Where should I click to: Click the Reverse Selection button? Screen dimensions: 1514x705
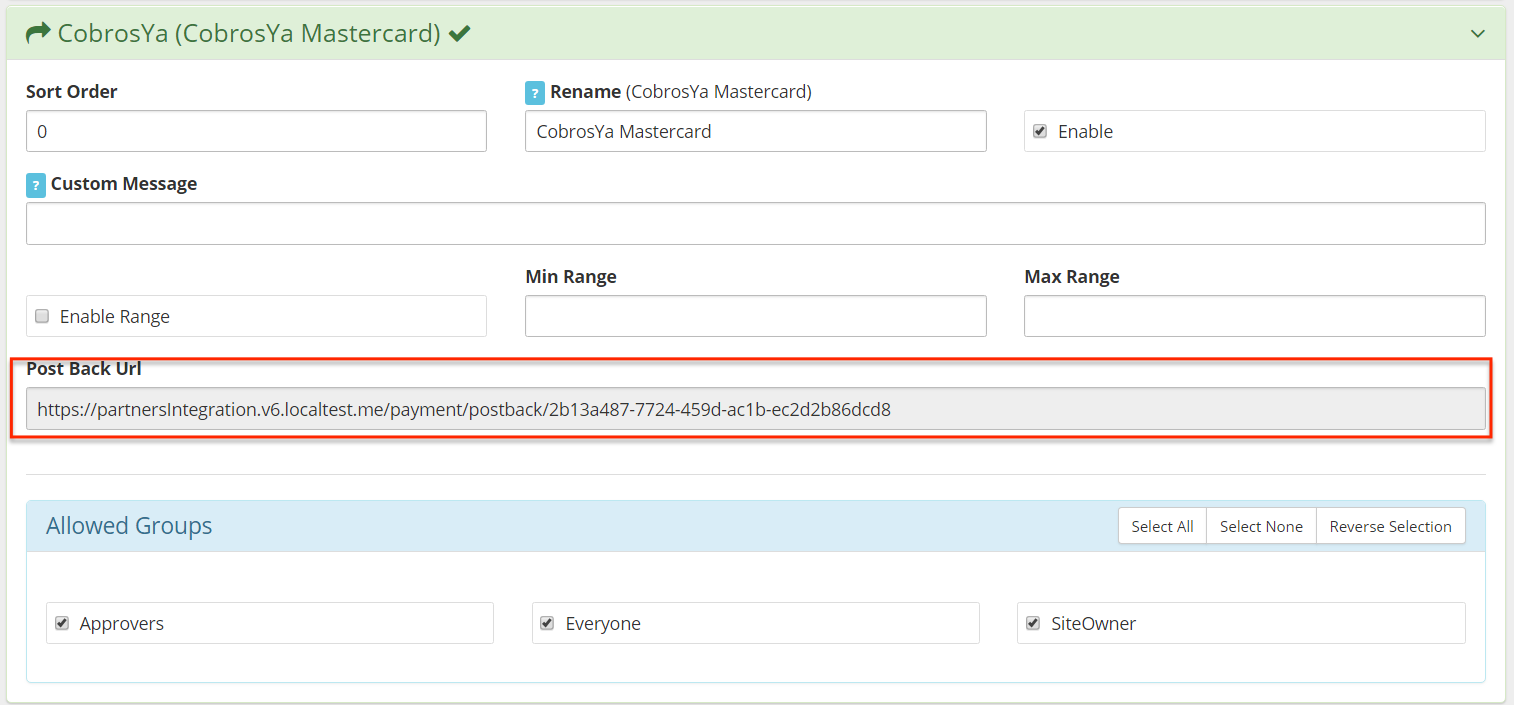[x=1390, y=526]
